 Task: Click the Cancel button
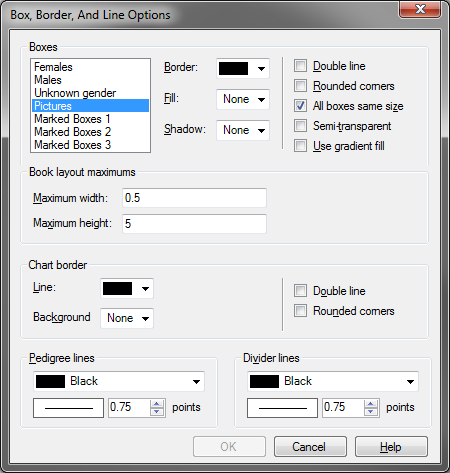click(310, 447)
